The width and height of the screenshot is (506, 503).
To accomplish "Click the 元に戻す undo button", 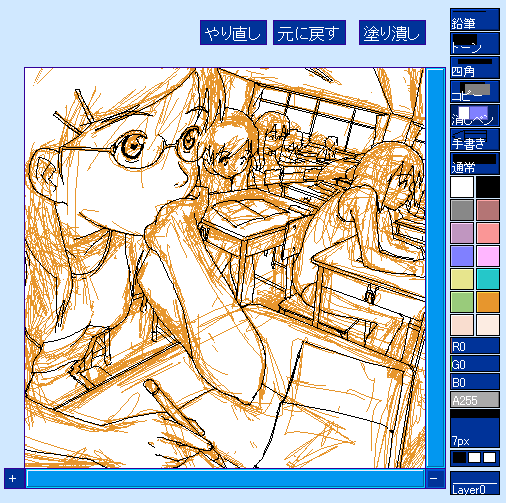I will coord(309,32).
